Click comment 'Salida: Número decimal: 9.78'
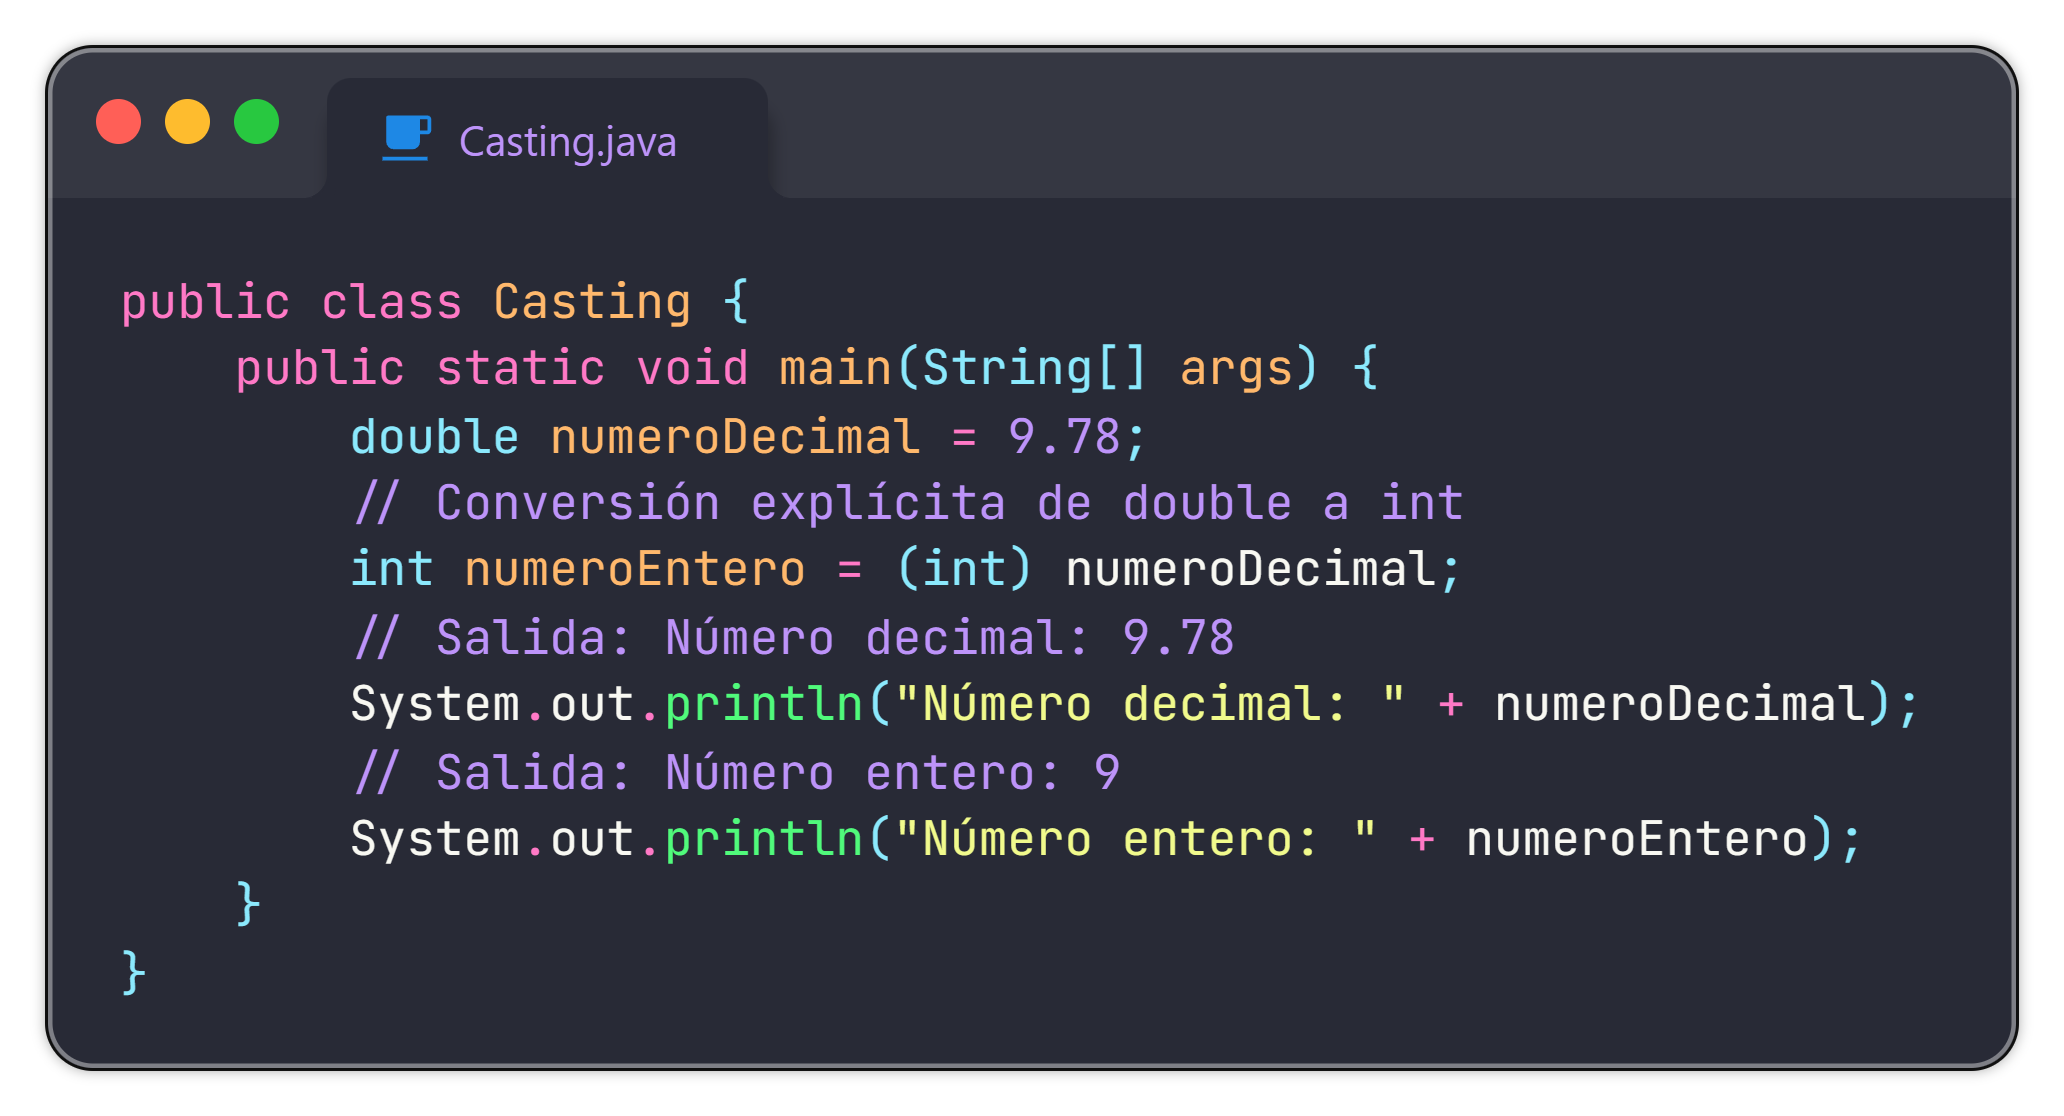This screenshot has height=1116, width=2064. [x=794, y=638]
